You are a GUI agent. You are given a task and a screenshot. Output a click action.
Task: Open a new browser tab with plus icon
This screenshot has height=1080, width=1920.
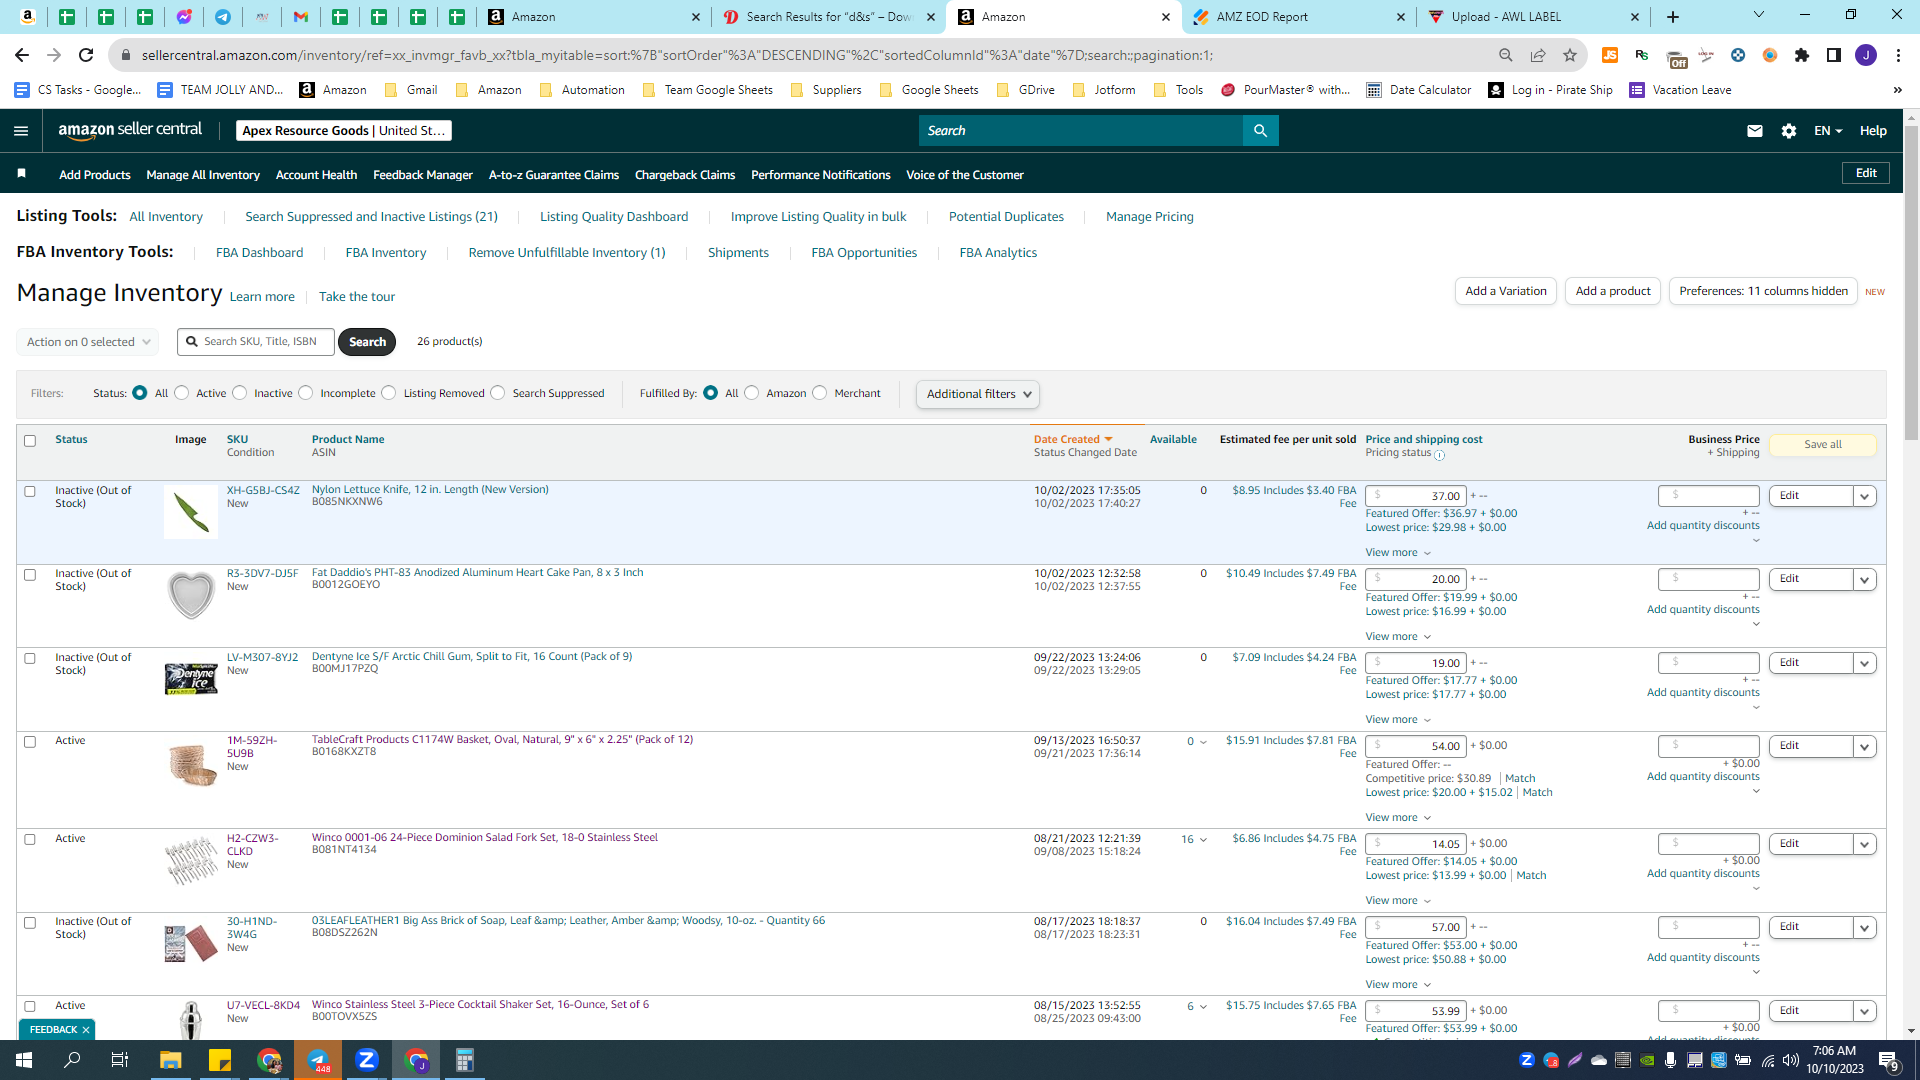tap(1673, 17)
